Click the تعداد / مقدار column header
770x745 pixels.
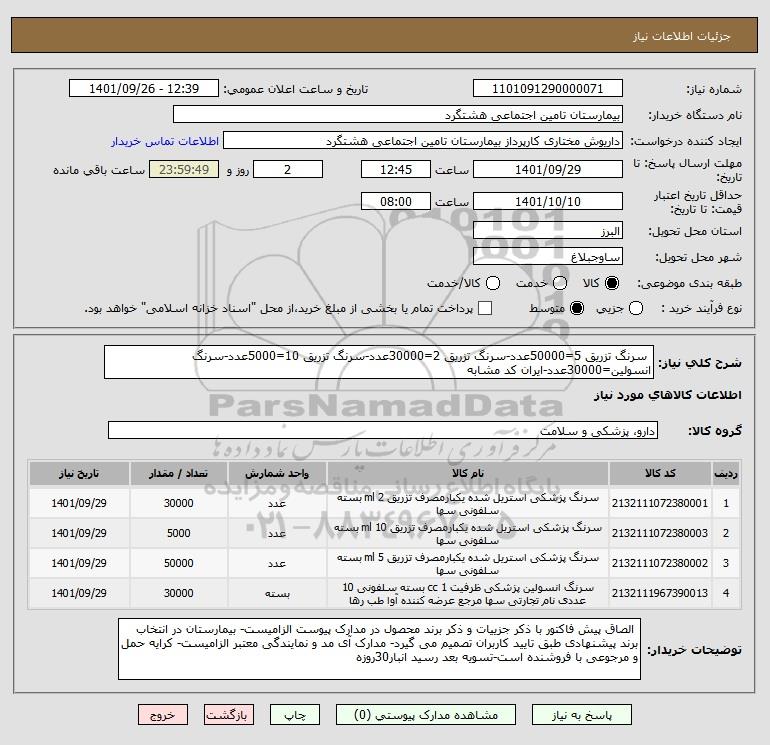click(x=178, y=473)
